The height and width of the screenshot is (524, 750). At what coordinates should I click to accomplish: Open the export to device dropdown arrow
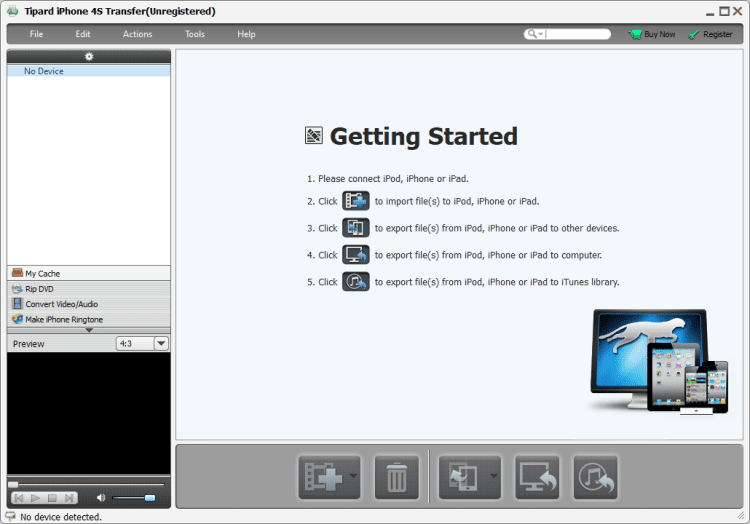(494, 476)
